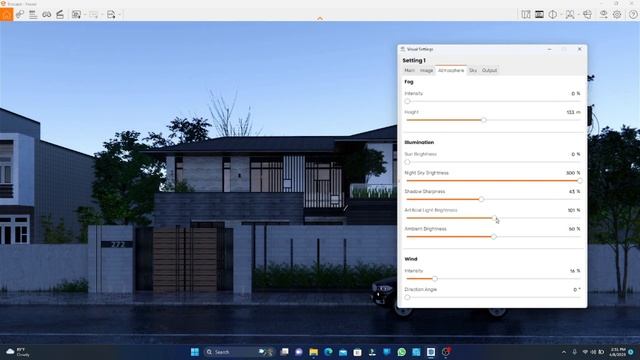This screenshot has width=640, height=360.
Task: Click the export file icon in toolbar
Action: [x=111, y=14]
